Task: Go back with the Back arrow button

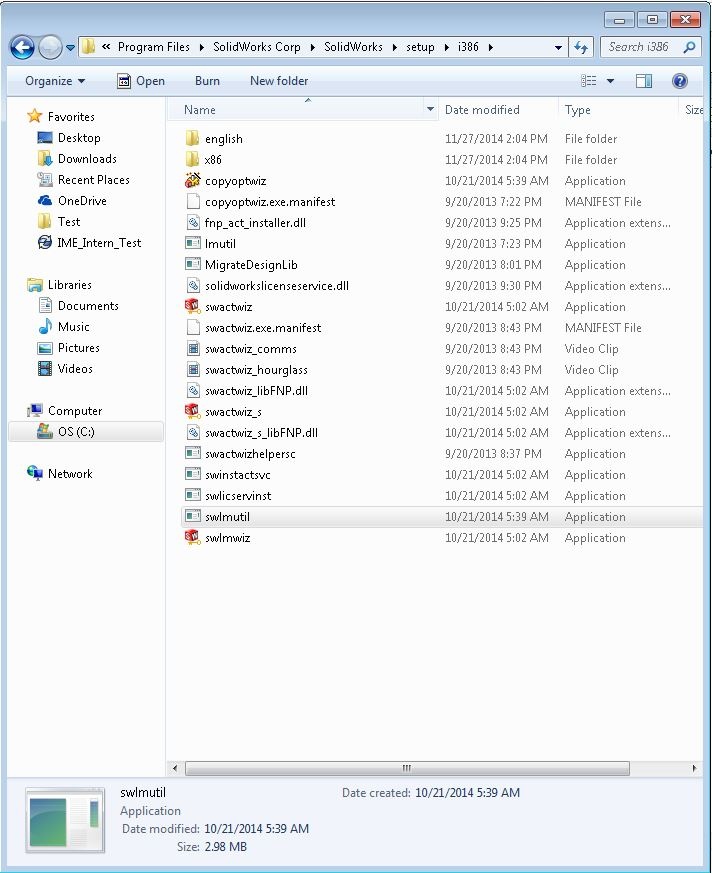Action: pos(22,47)
